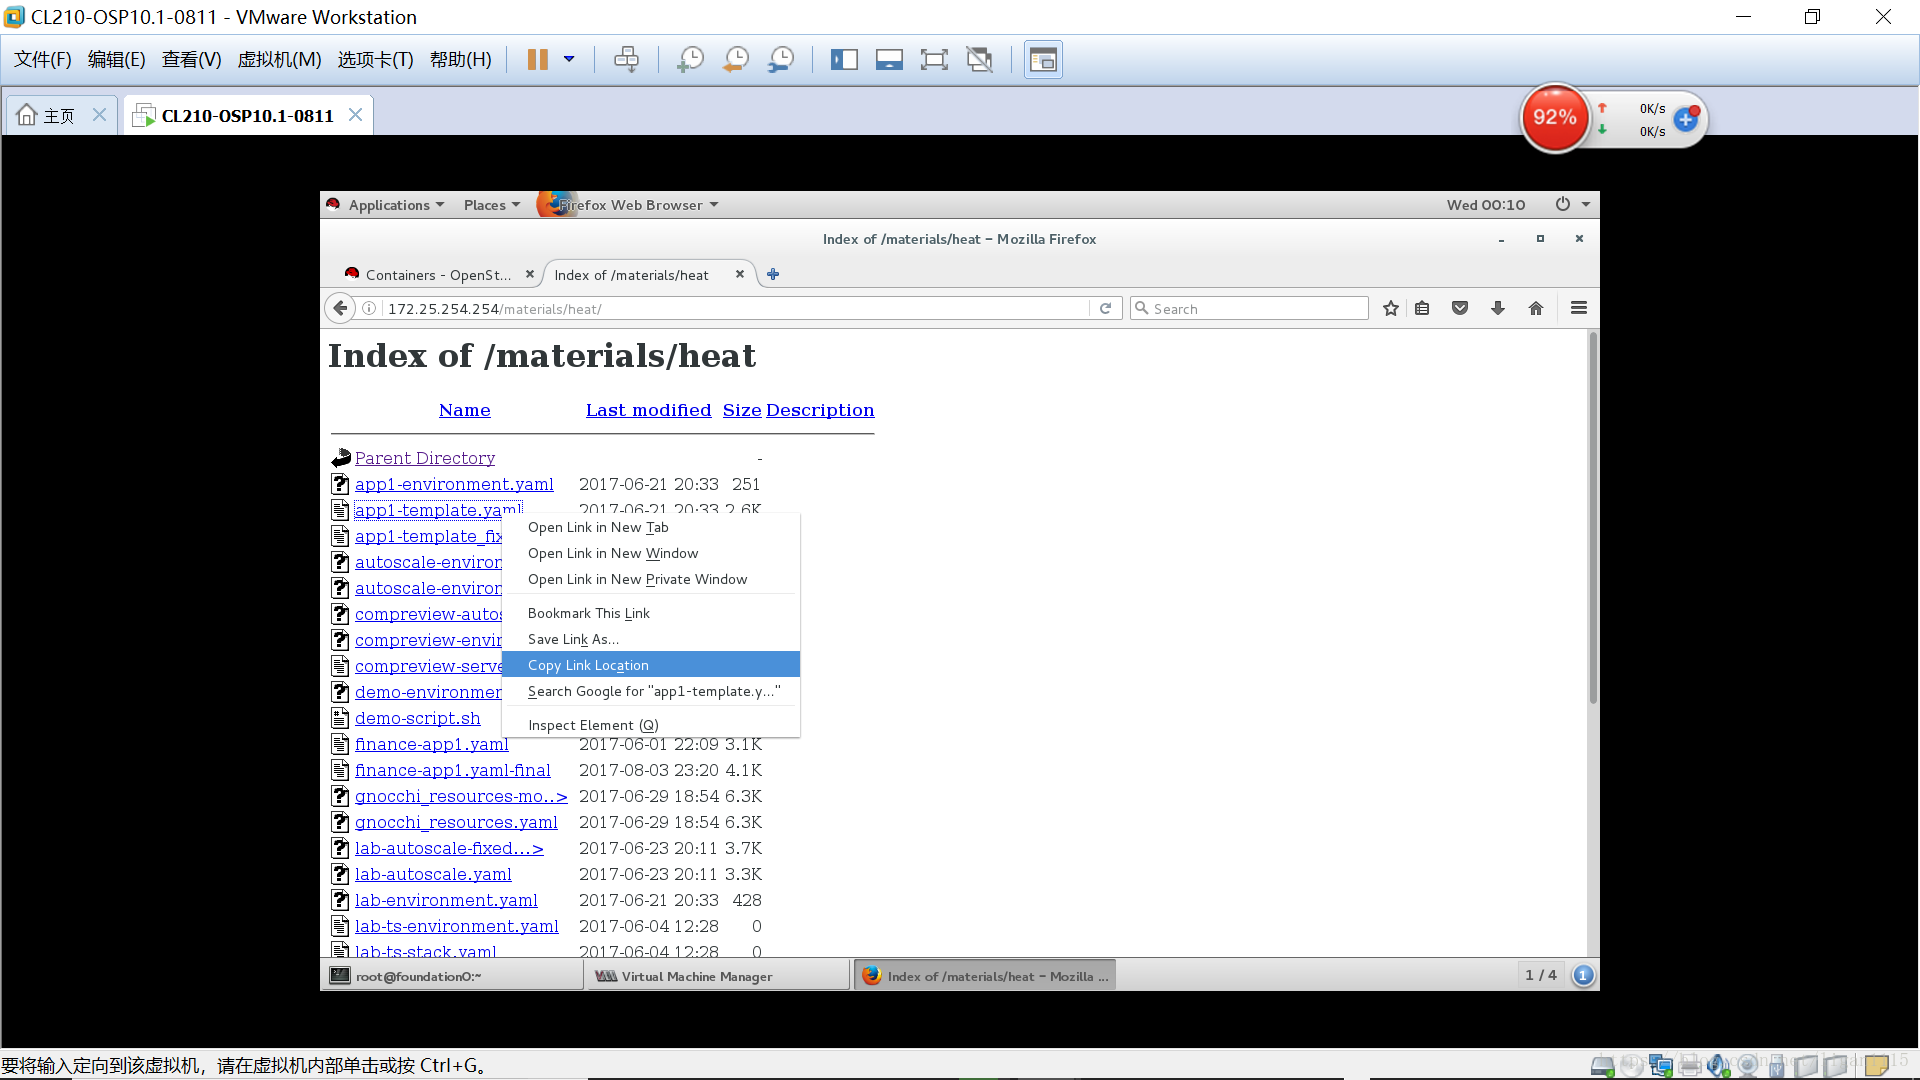Bookmark this page with the star icon
Screen dimensions: 1920x1080
pos(1390,308)
